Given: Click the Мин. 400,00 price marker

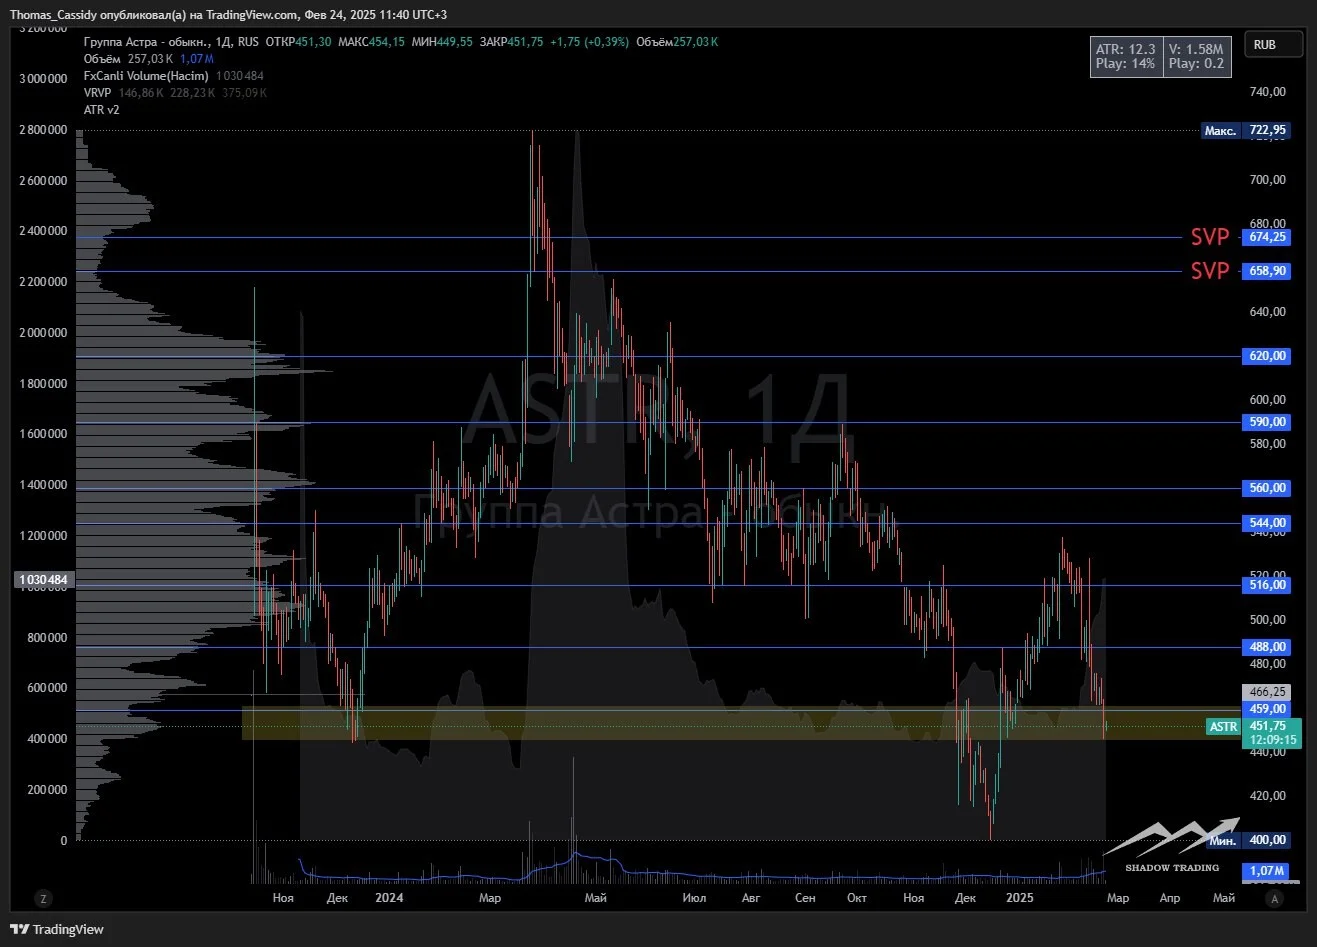Looking at the screenshot, I should 1247,840.
